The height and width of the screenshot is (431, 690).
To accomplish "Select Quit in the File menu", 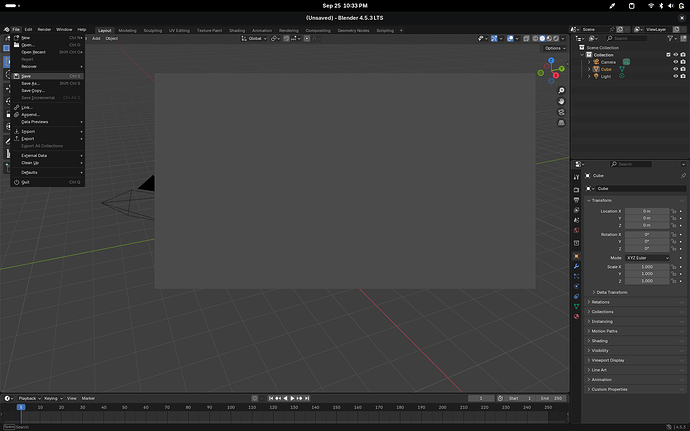I will pos(26,182).
